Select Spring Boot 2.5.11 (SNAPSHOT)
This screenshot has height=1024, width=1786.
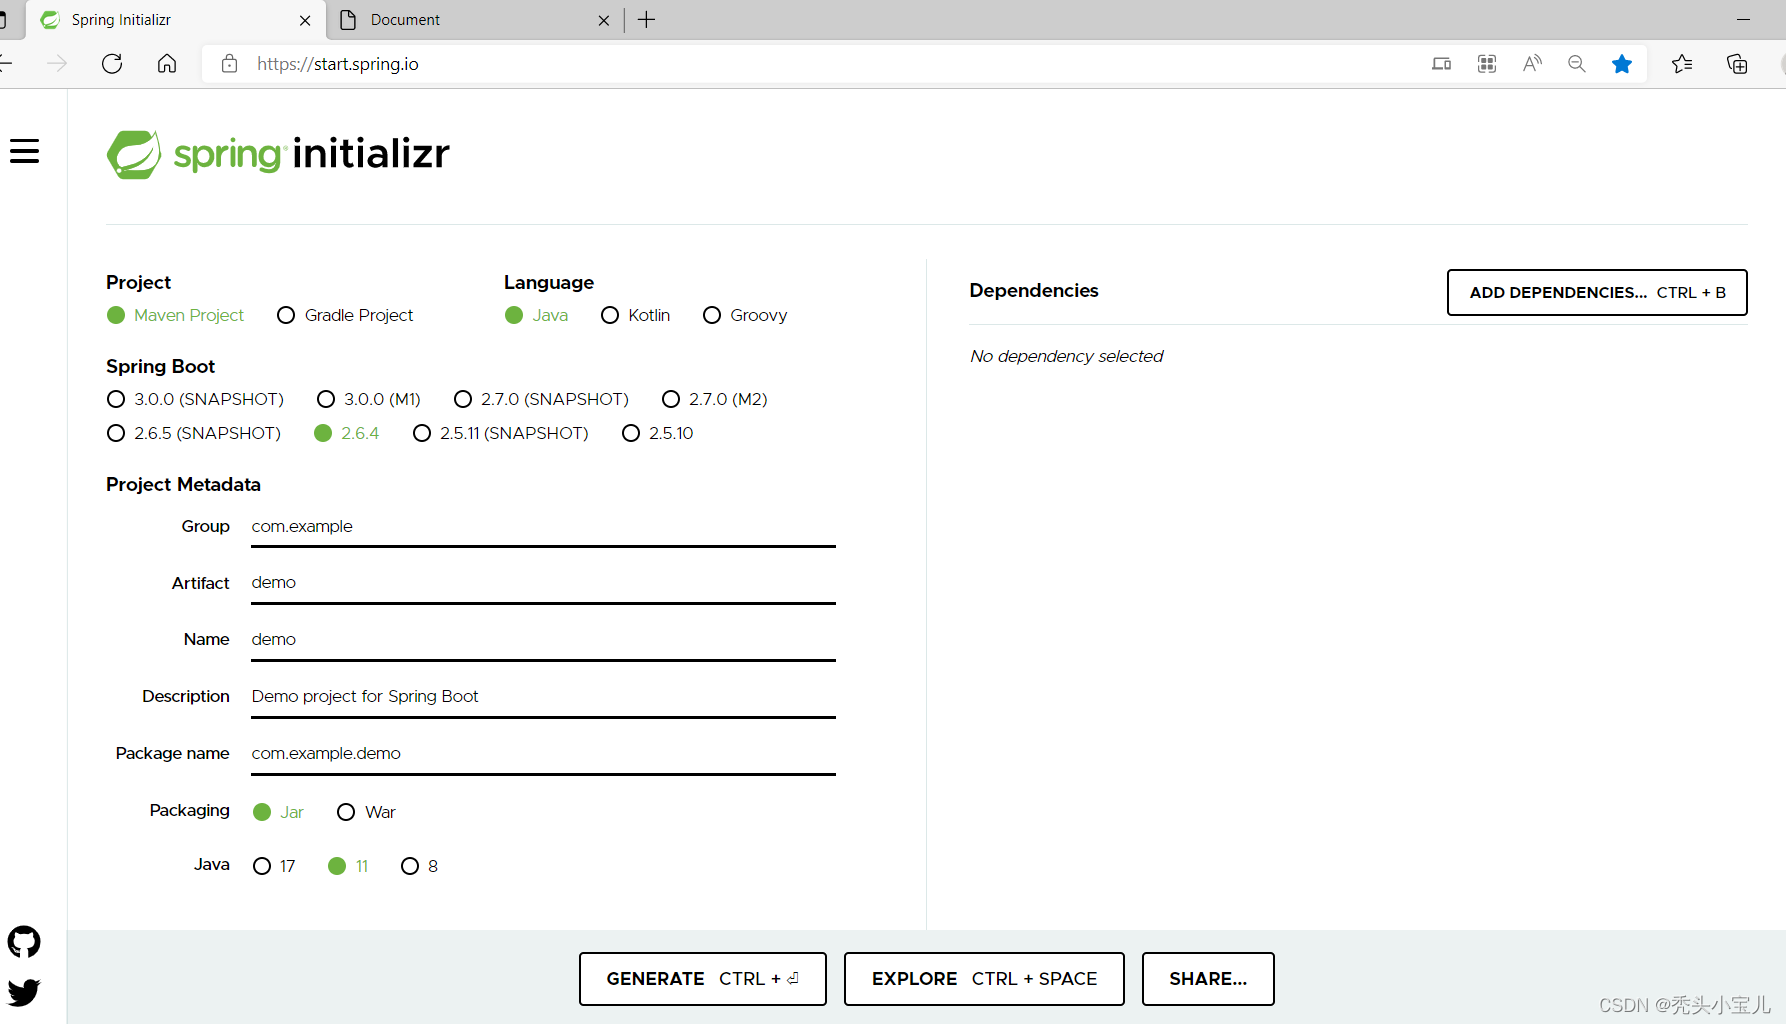pyautogui.click(x=501, y=433)
